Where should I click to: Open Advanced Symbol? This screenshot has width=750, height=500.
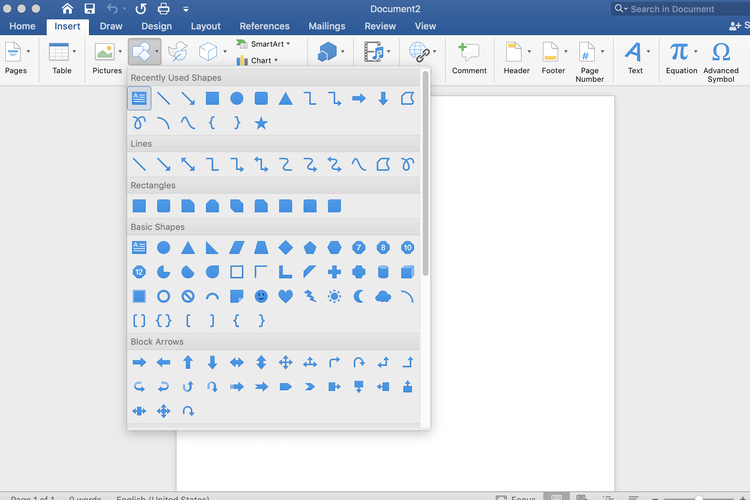721,61
